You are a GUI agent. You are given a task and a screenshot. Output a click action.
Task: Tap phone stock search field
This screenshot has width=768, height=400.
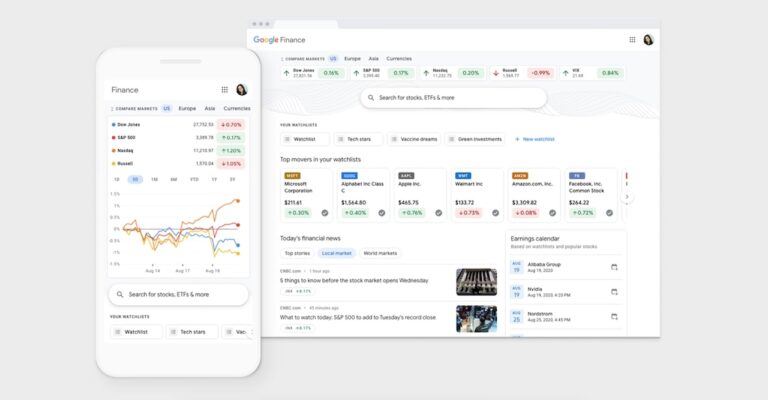pyautogui.click(x=178, y=295)
